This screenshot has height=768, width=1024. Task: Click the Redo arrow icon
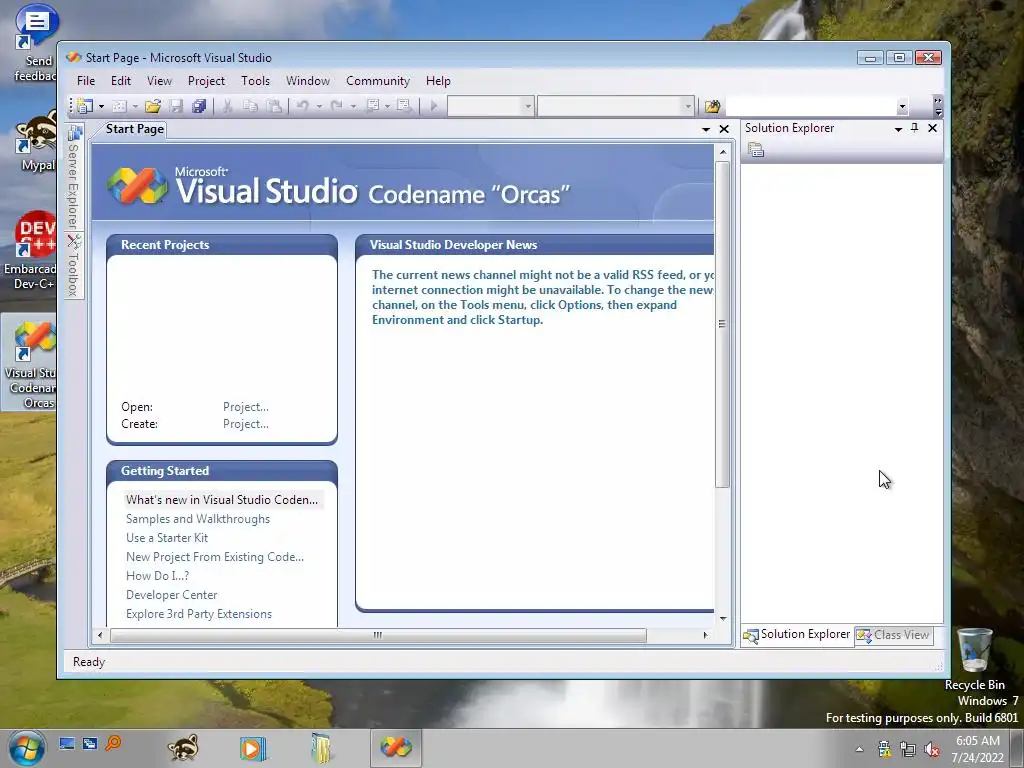tap(336, 106)
